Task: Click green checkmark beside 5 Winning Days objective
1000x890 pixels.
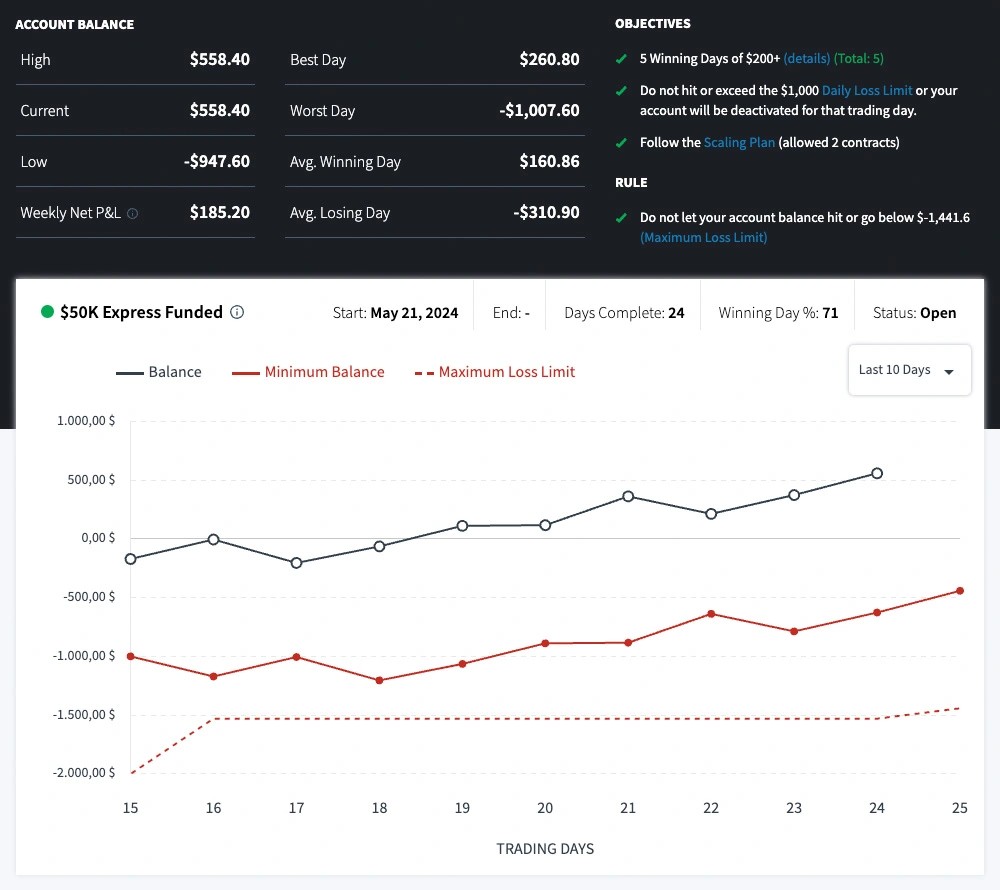Action: pos(622,59)
